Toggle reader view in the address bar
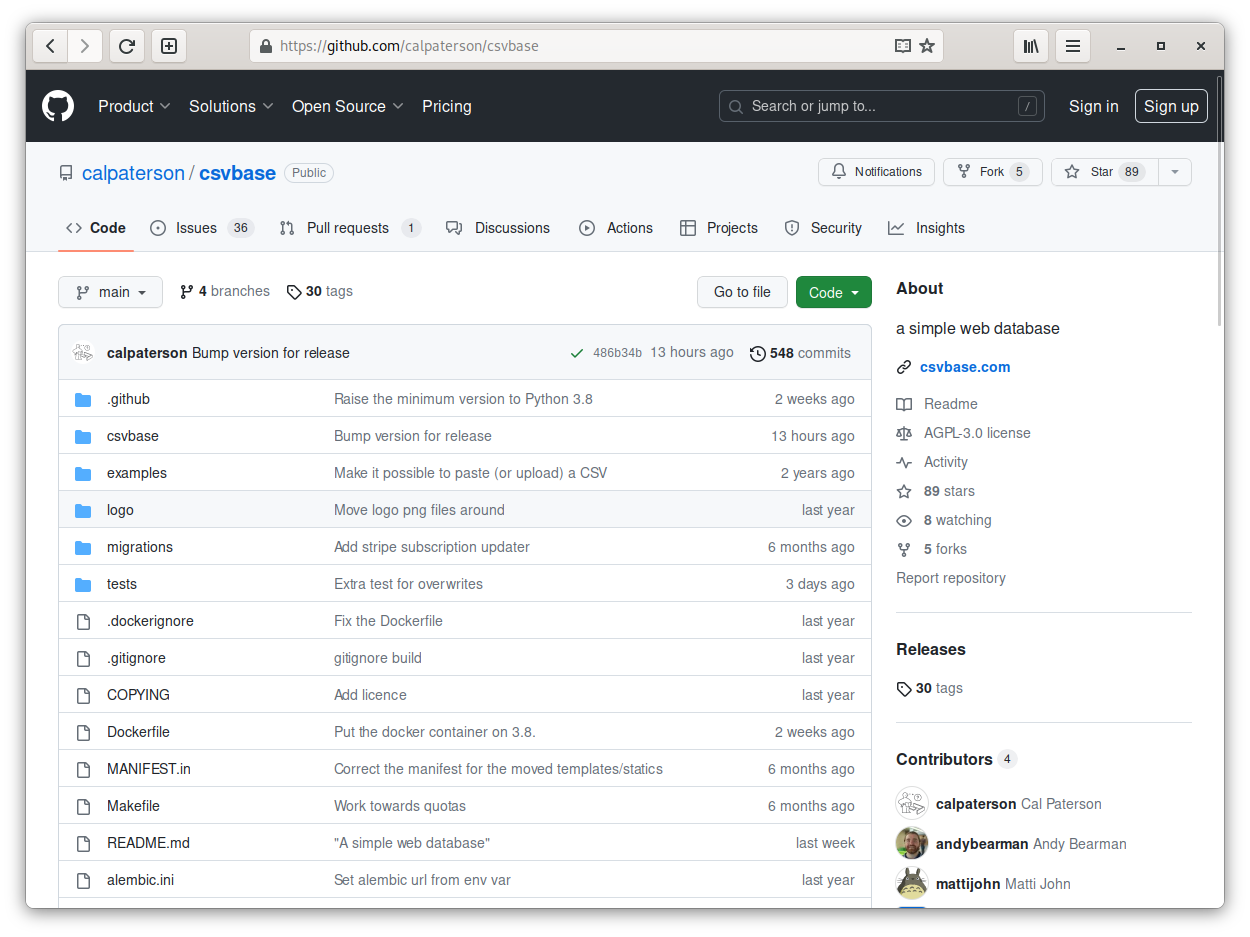 [902, 46]
